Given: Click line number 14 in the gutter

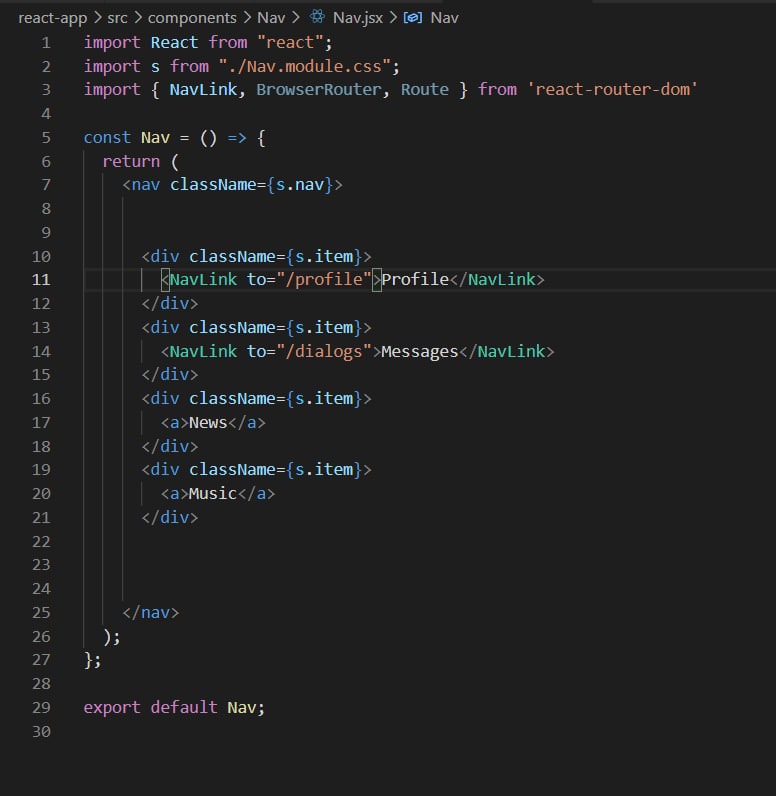Looking at the screenshot, I should pos(41,351).
